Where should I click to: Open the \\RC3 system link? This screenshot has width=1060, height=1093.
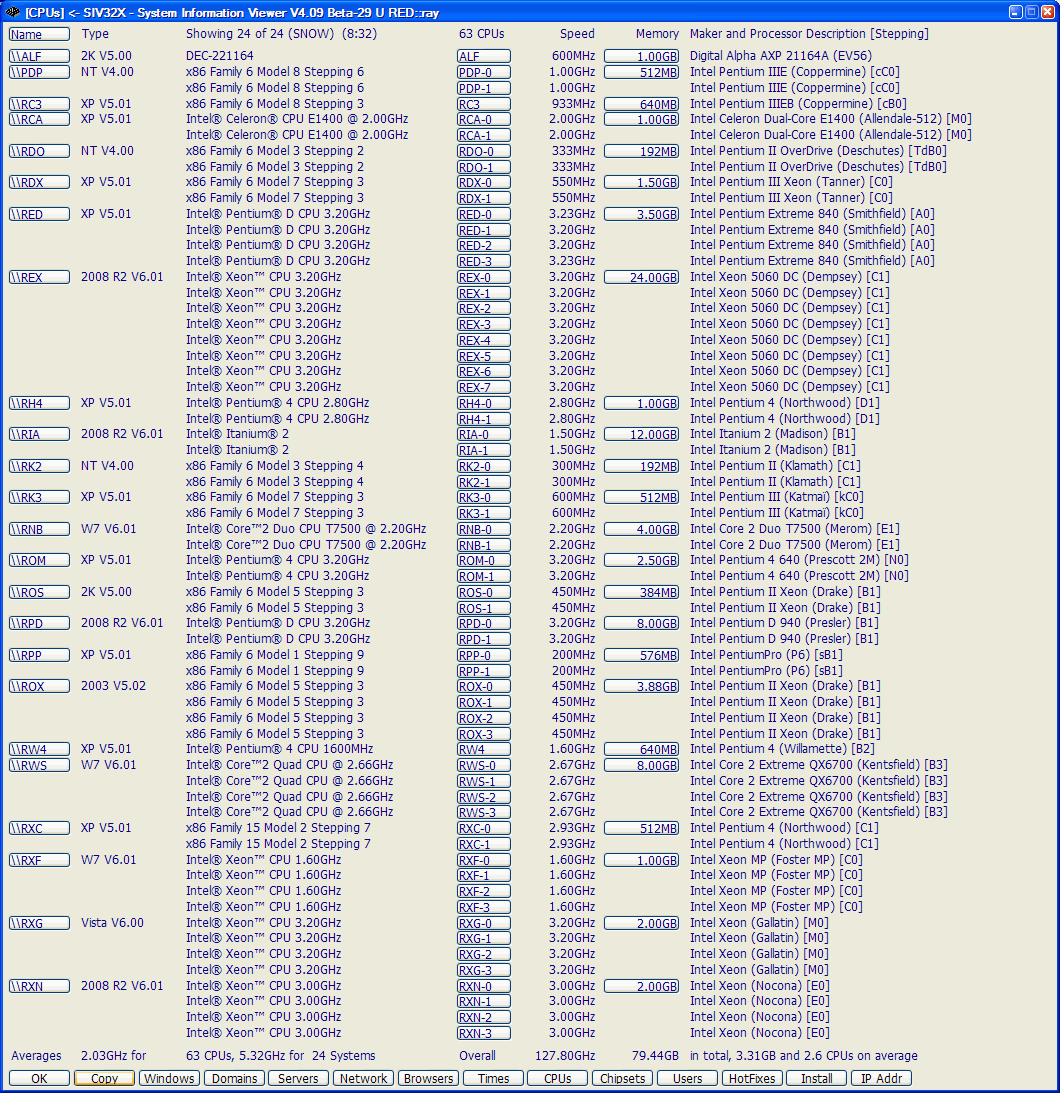pos(39,104)
